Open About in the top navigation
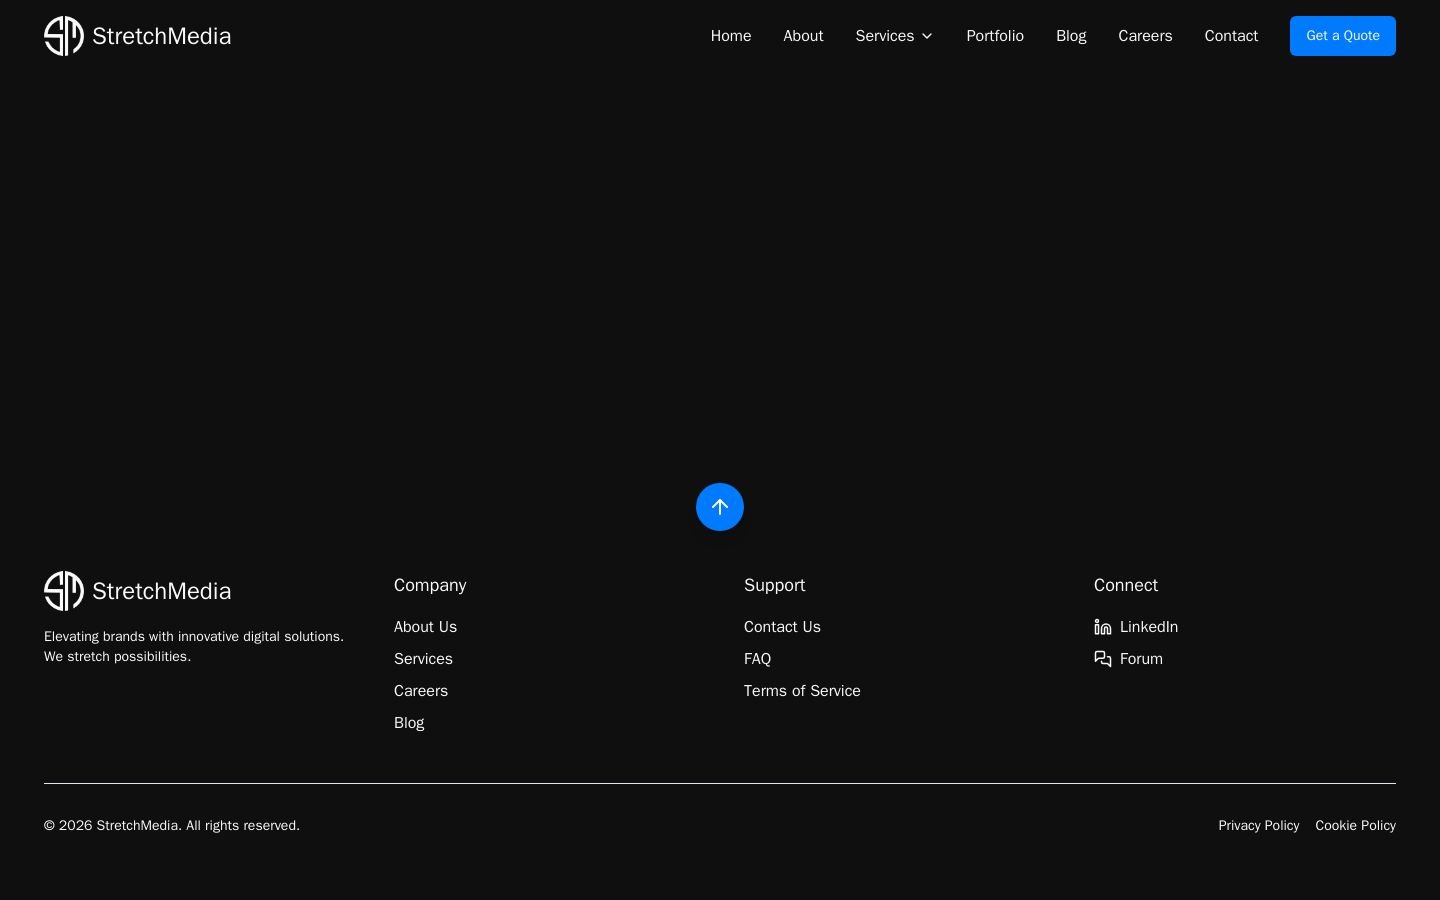The height and width of the screenshot is (900, 1440). point(803,36)
